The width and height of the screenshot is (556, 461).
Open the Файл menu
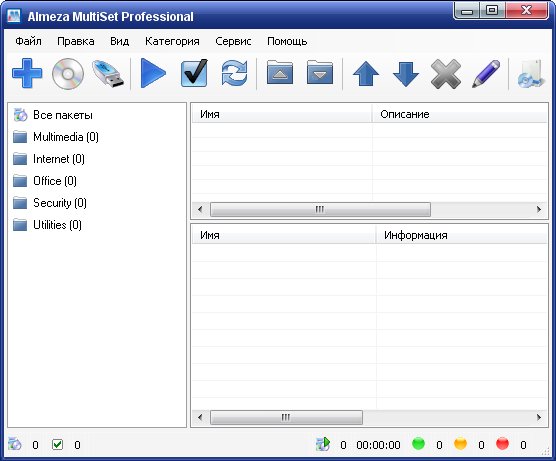28,41
